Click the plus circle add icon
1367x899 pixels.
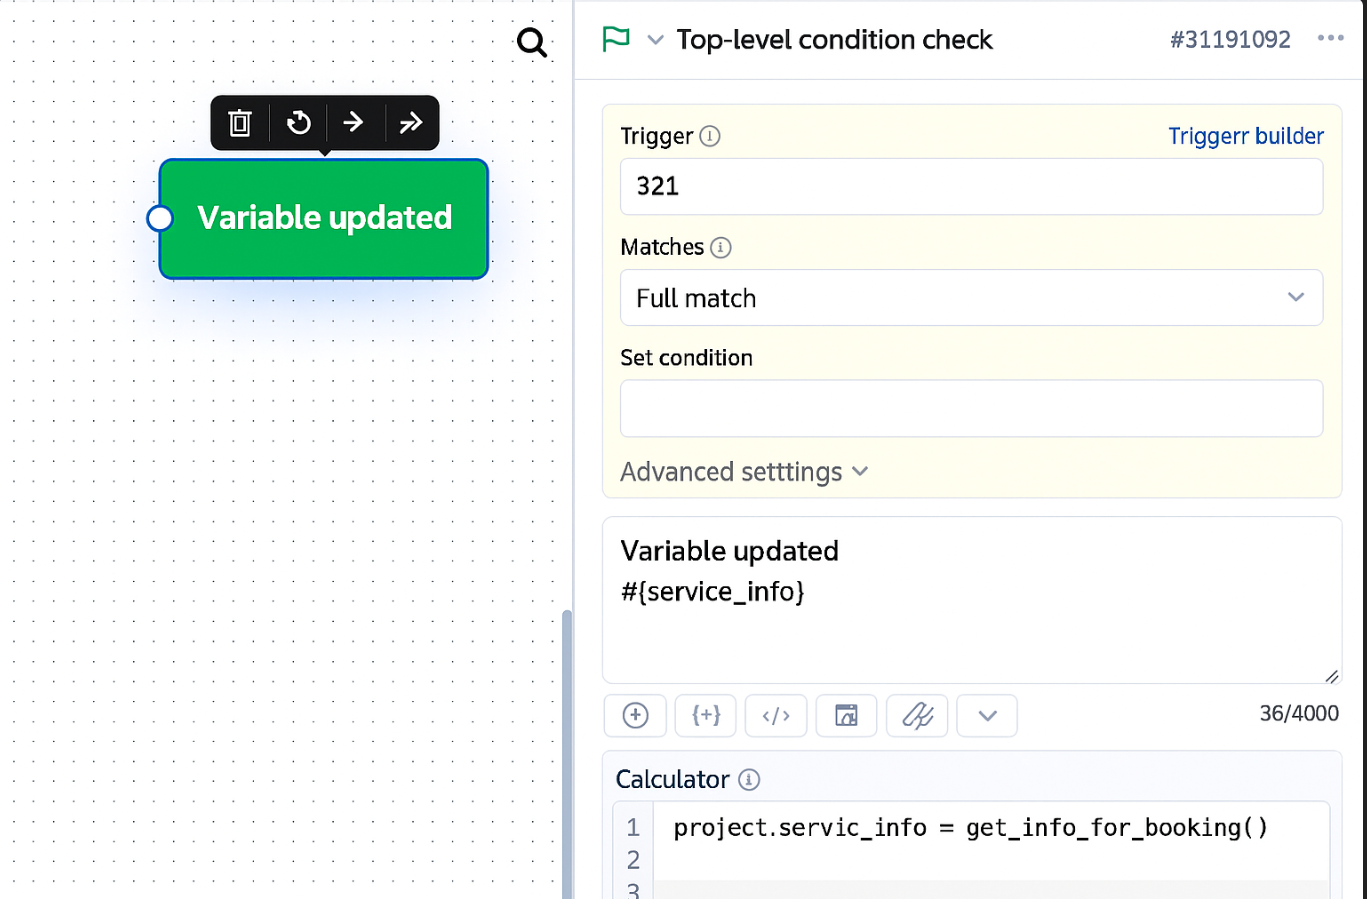tap(635, 715)
